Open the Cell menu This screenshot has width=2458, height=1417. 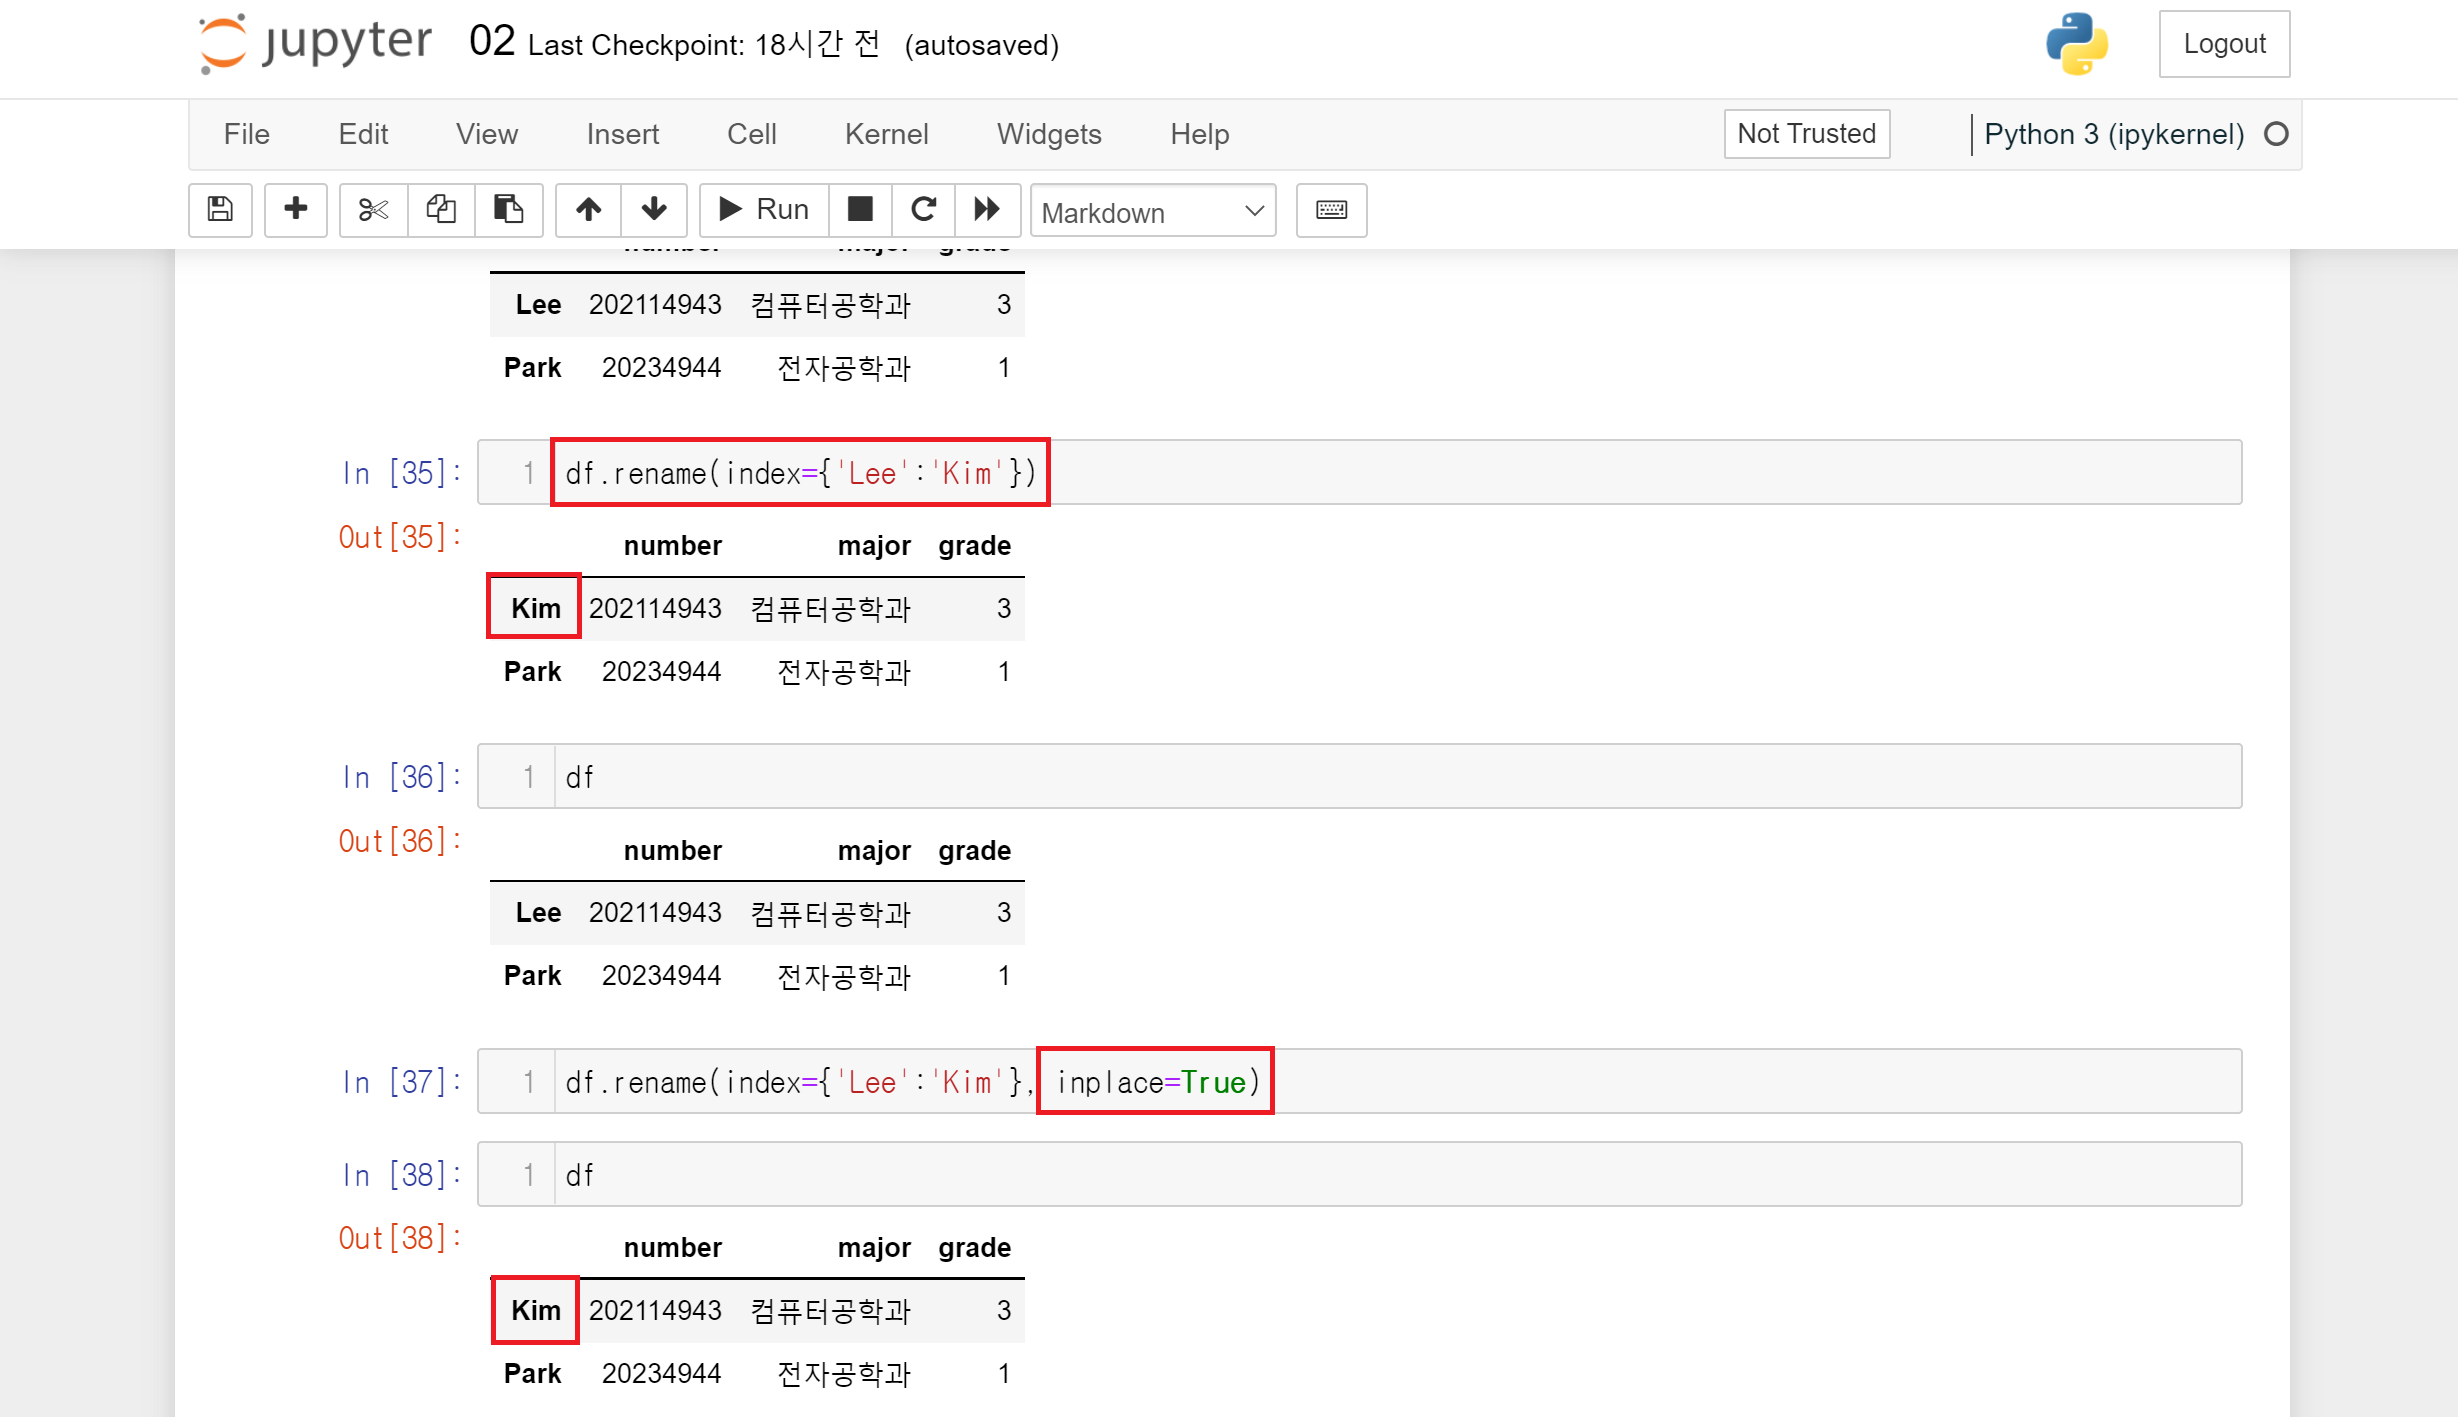click(x=751, y=134)
